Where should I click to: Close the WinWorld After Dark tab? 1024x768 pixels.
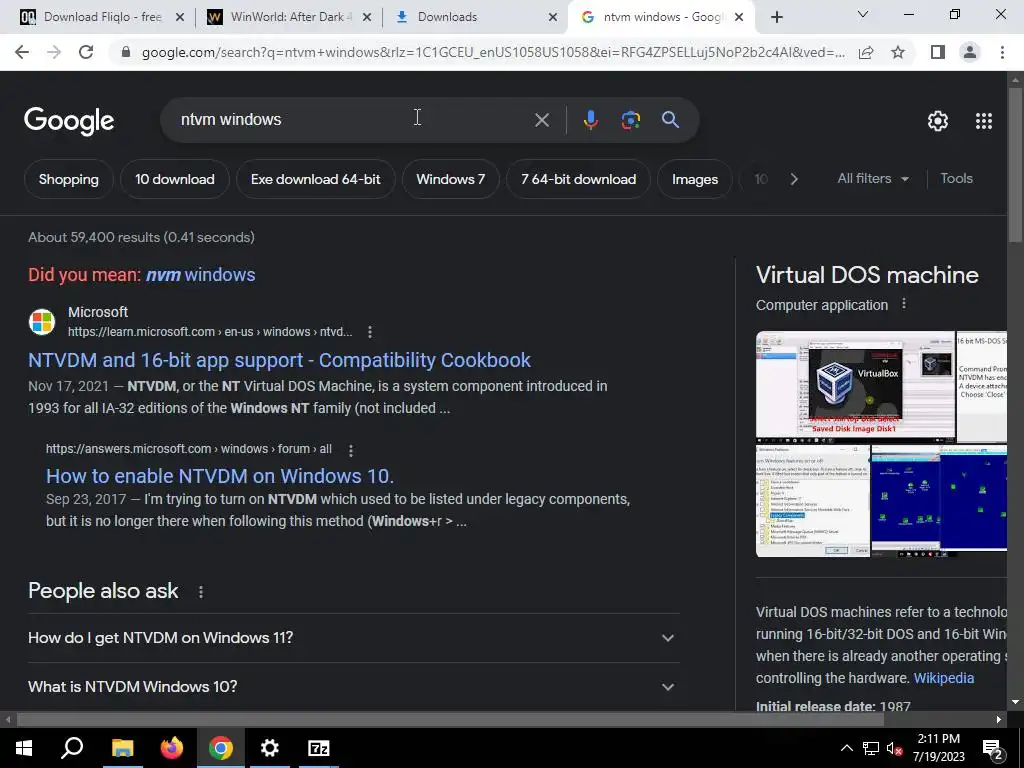366,17
